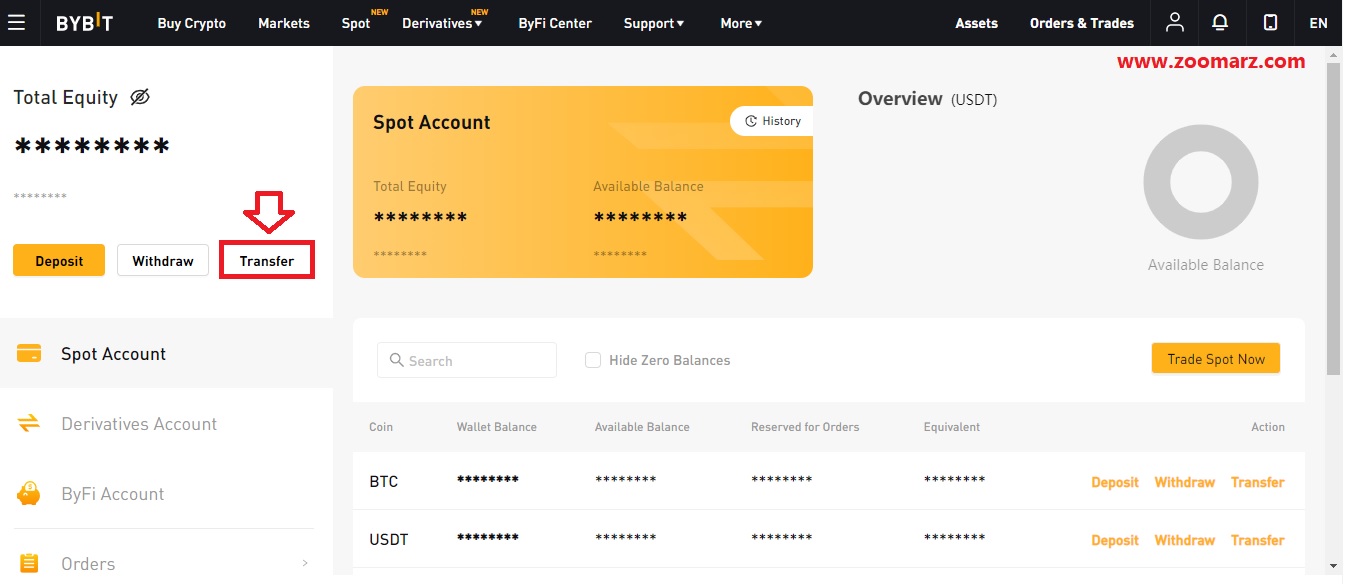Open Markets in top navigation

click(284, 23)
